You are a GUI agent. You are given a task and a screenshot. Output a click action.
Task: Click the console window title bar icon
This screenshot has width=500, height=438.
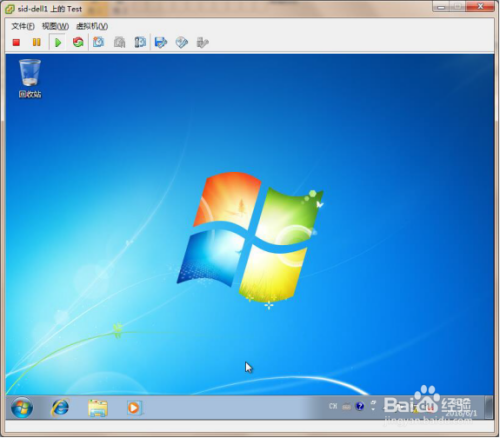[10, 9]
